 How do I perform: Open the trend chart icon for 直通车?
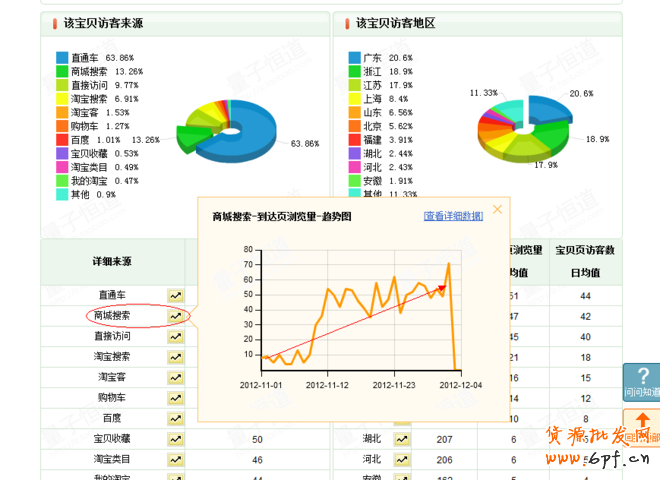pos(176,295)
